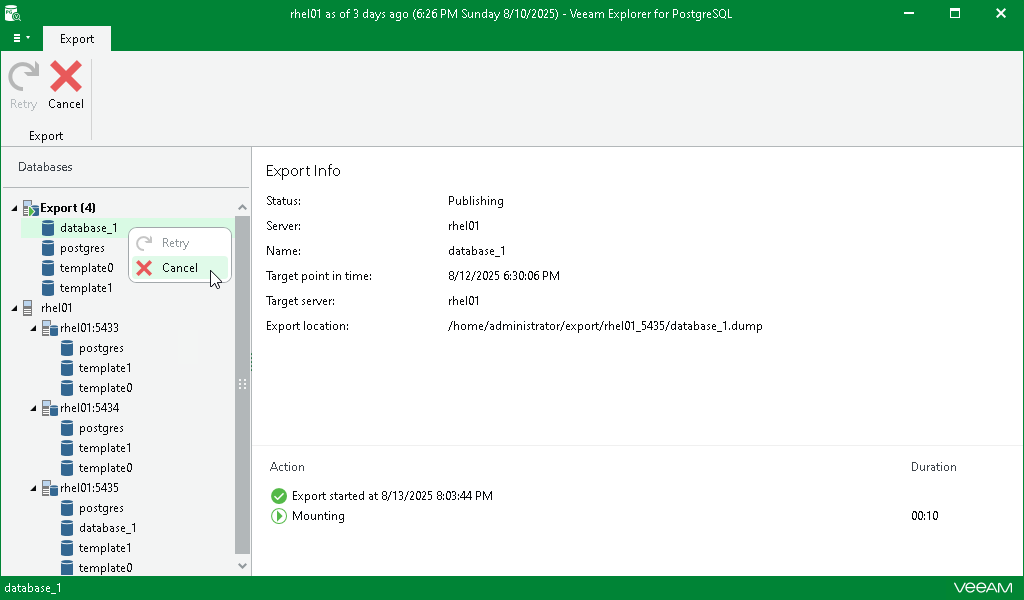Select the template1 database icon under rhel01:5435

(66, 548)
